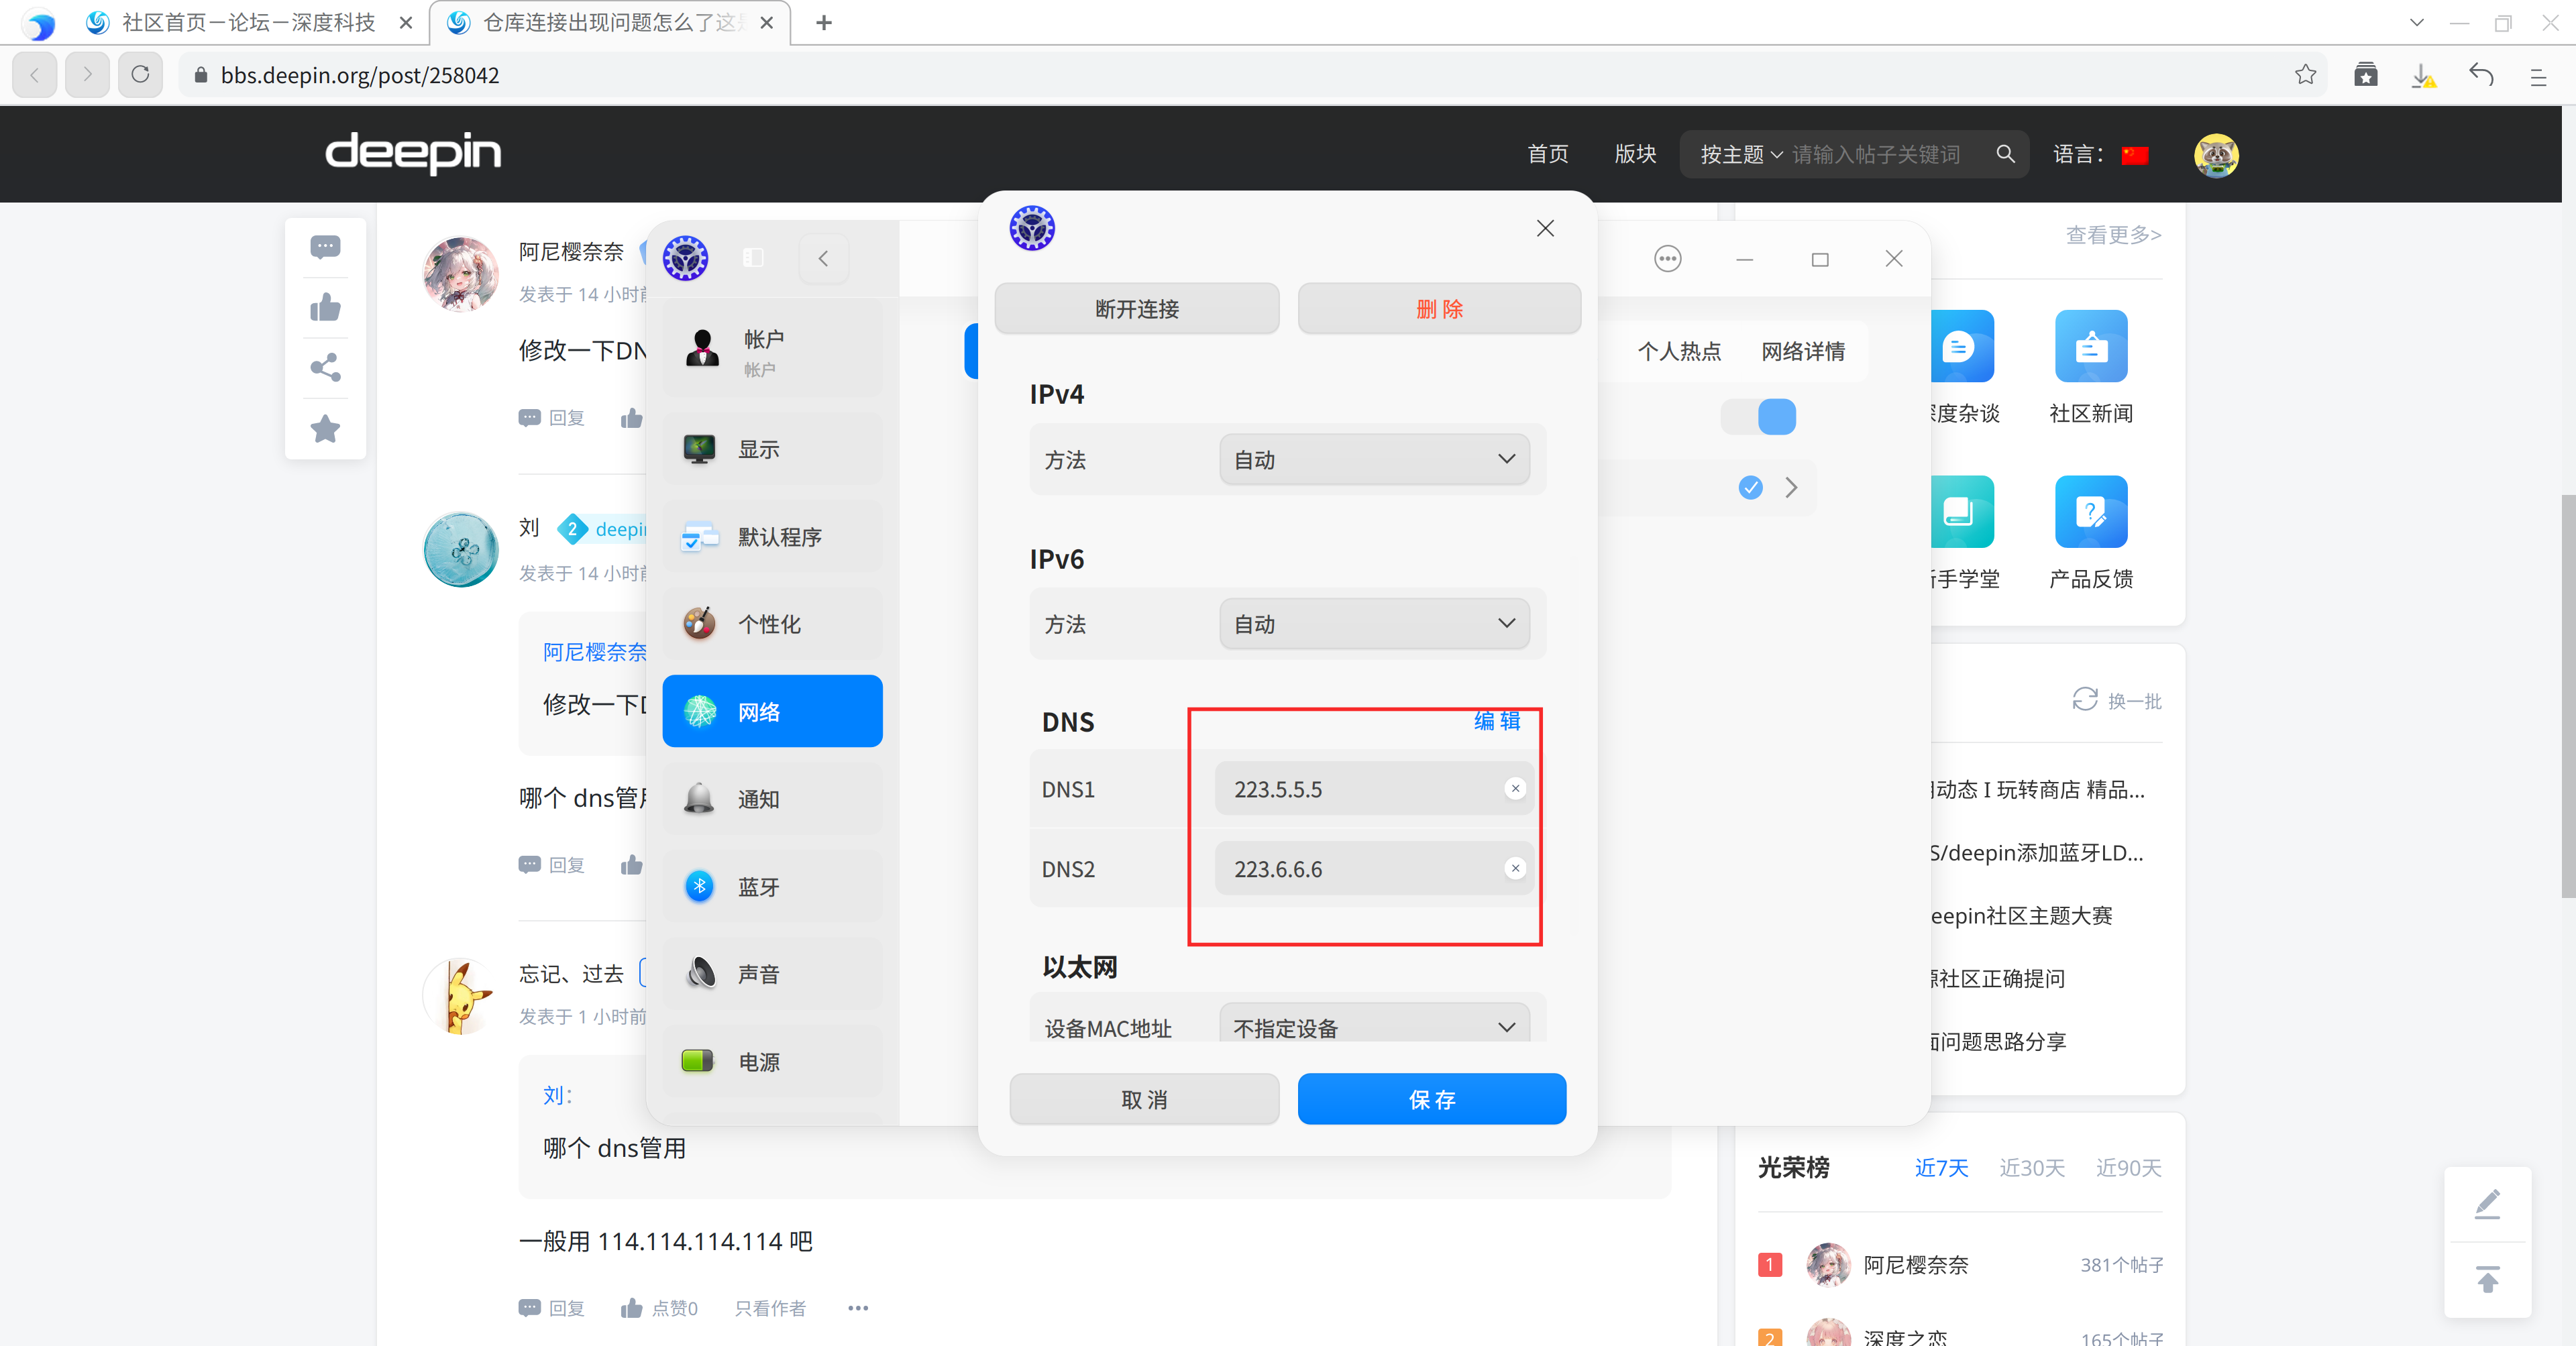Expand the IPv6 方法 dropdown

pyautogui.click(x=1374, y=624)
